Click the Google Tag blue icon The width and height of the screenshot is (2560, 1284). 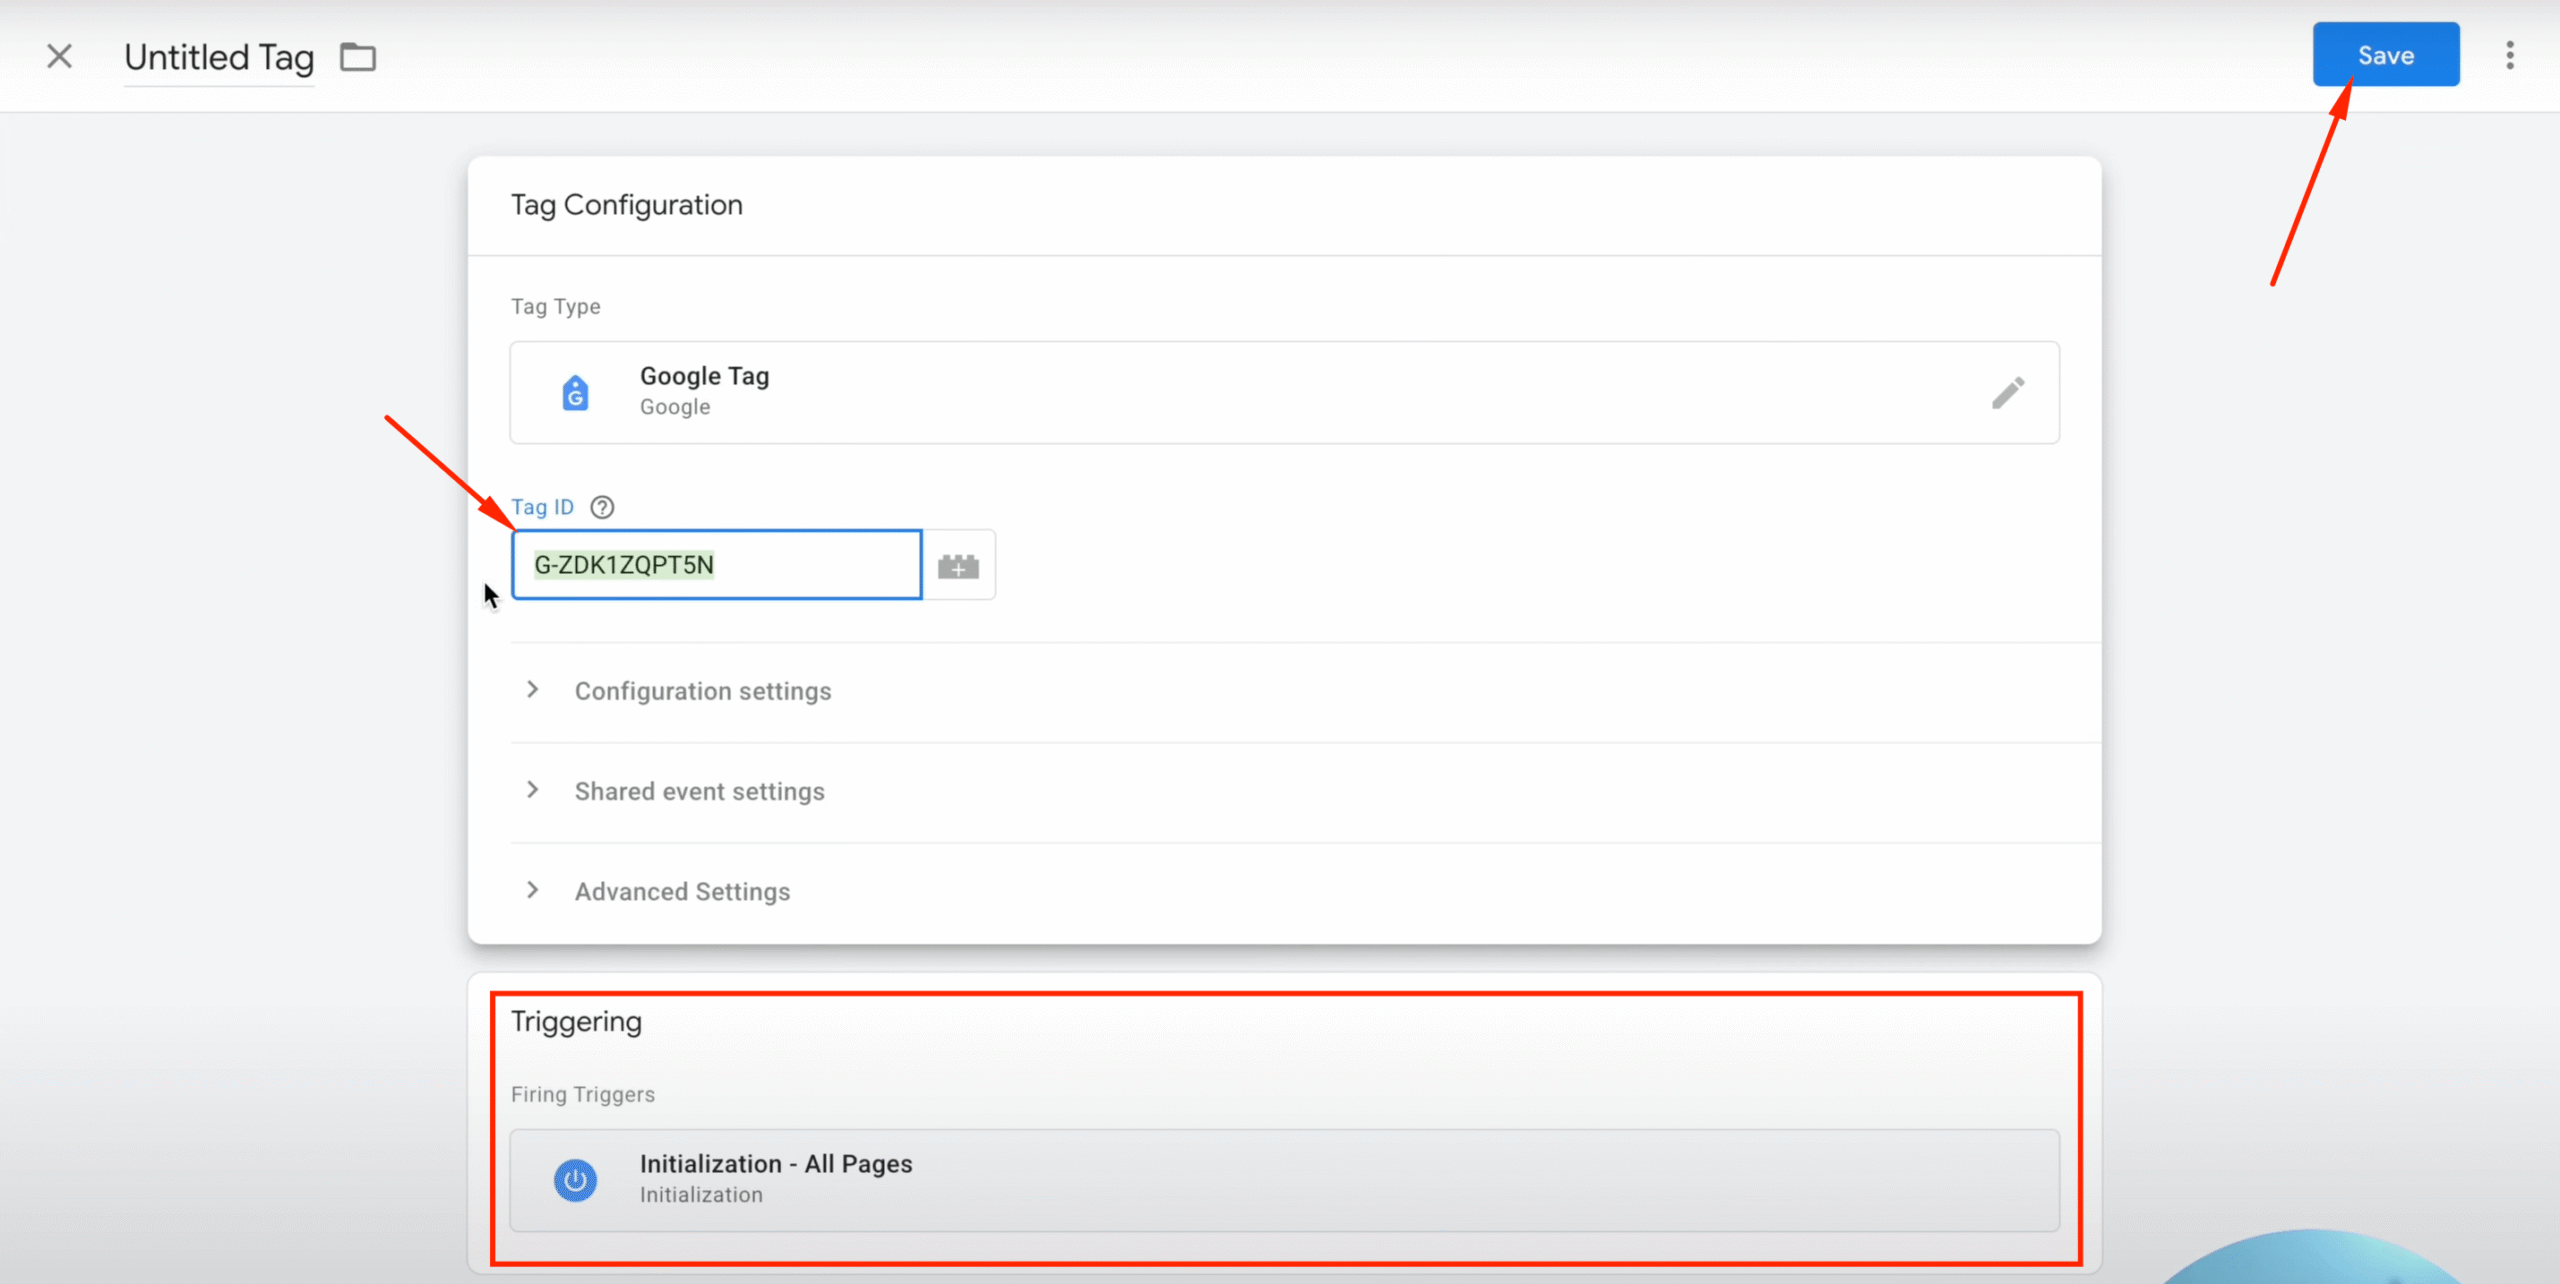575,393
